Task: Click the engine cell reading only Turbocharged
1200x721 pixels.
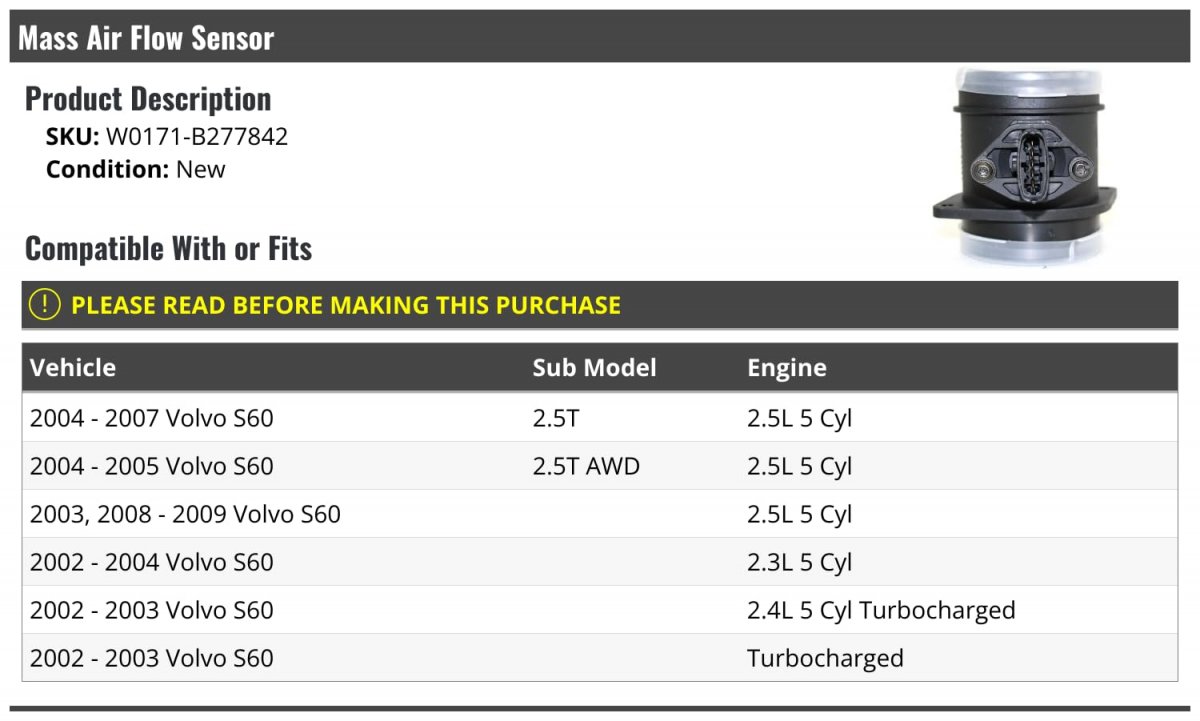Action: [x=825, y=658]
